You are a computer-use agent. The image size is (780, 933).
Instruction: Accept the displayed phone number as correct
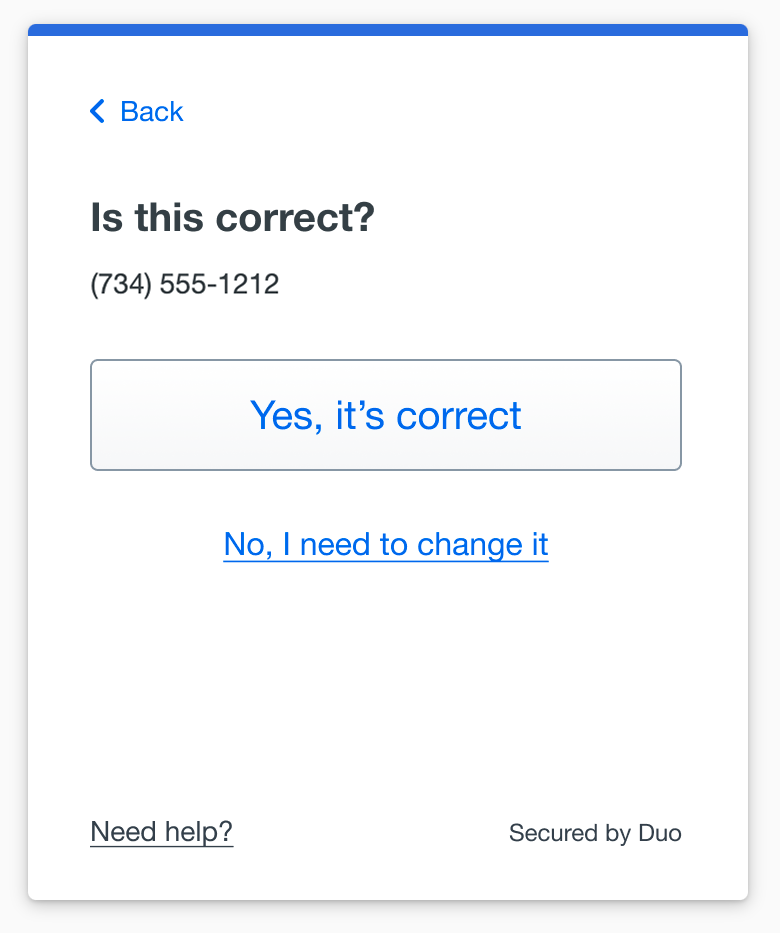click(386, 414)
